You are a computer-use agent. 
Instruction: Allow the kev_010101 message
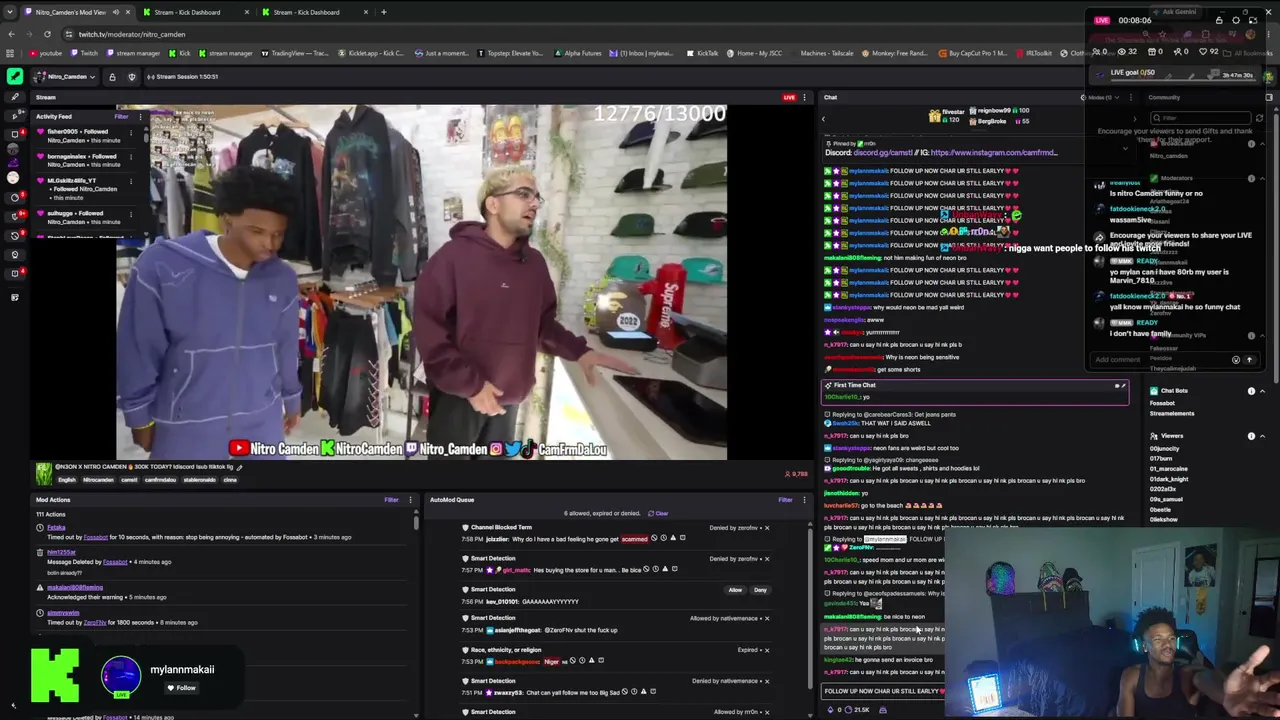point(735,590)
